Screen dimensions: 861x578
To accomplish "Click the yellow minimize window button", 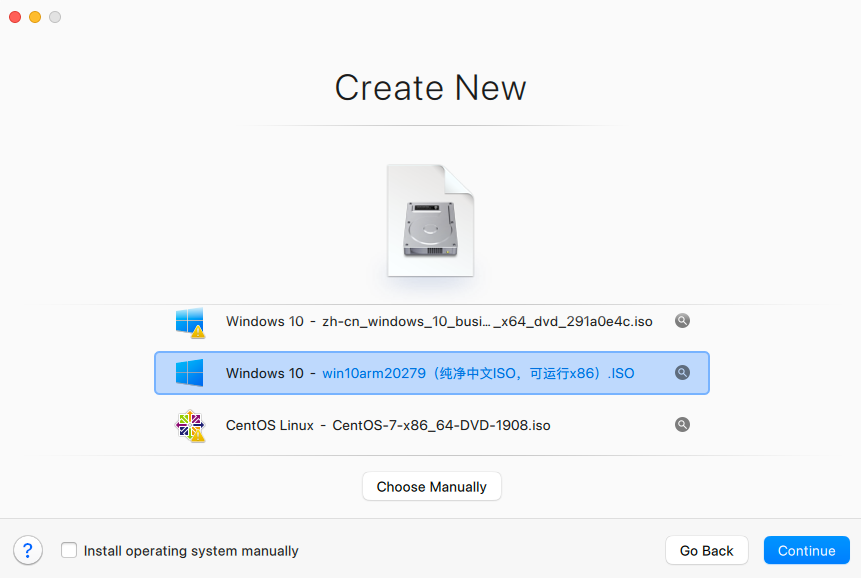I will click(34, 17).
